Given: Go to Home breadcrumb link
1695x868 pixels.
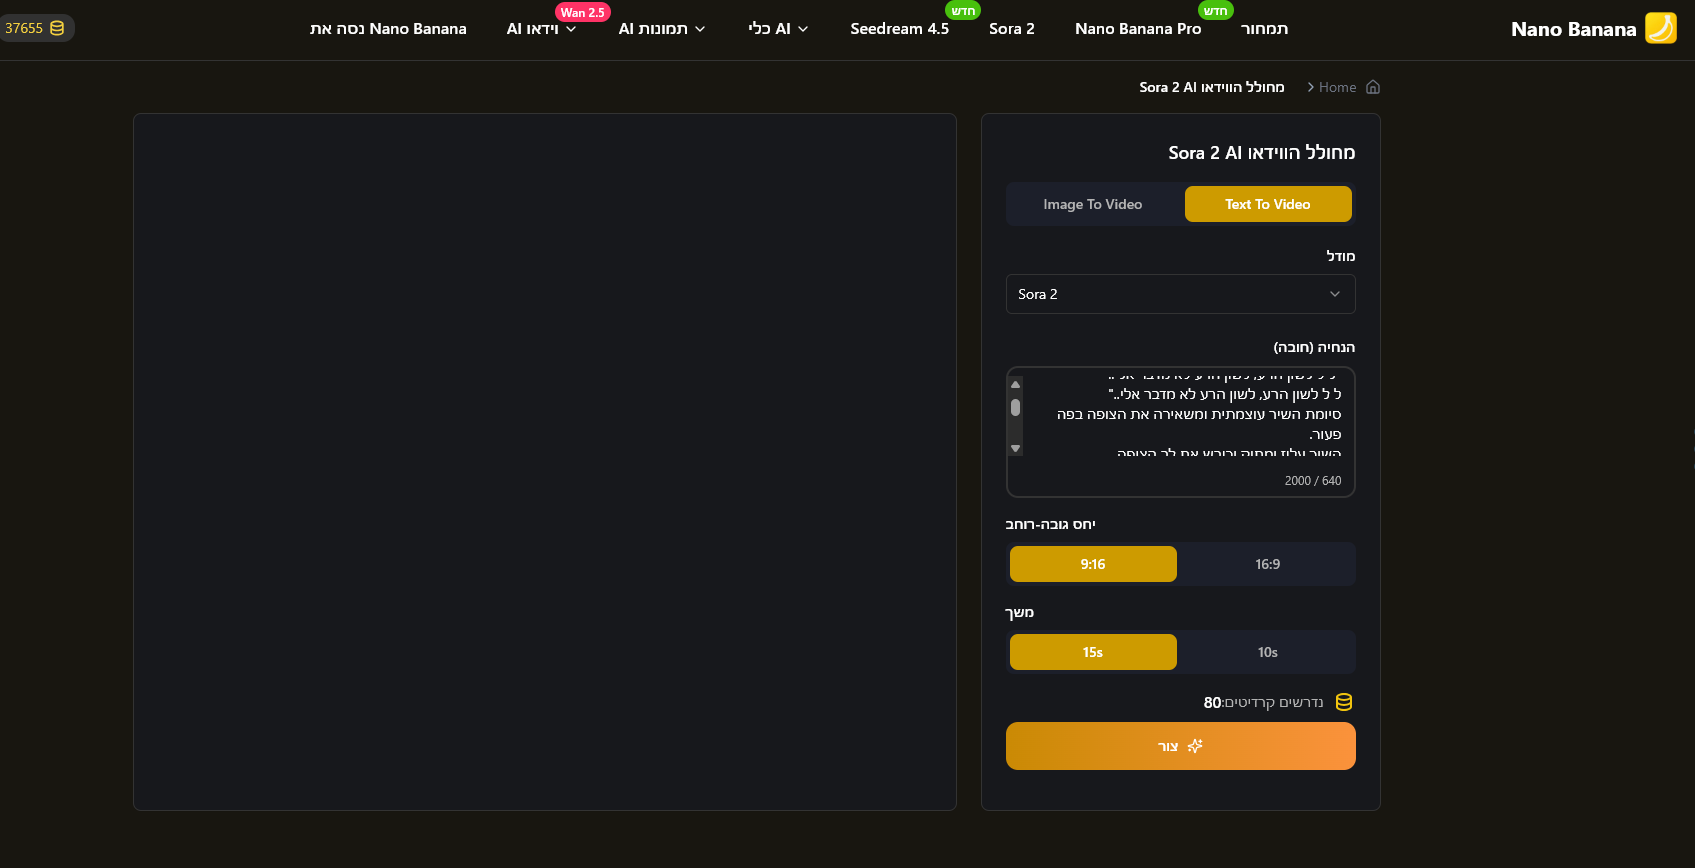Looking at the screenshot, I should click(1337, 87).
